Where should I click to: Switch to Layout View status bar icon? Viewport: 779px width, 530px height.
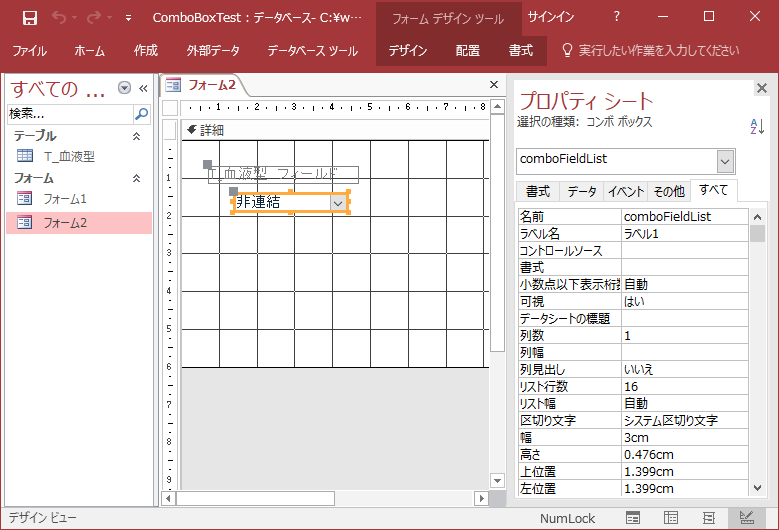(709, 518)
